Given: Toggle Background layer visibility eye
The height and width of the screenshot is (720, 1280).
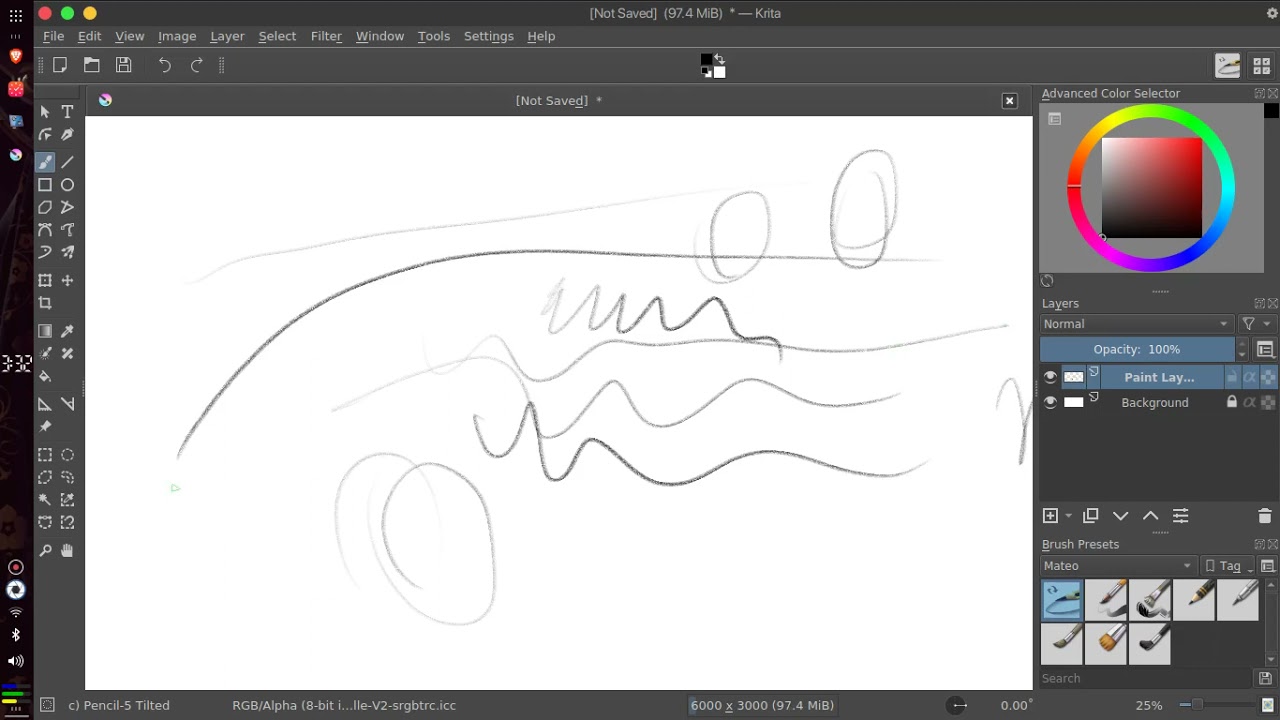Looking at the screenshot, I should 1050,402.
